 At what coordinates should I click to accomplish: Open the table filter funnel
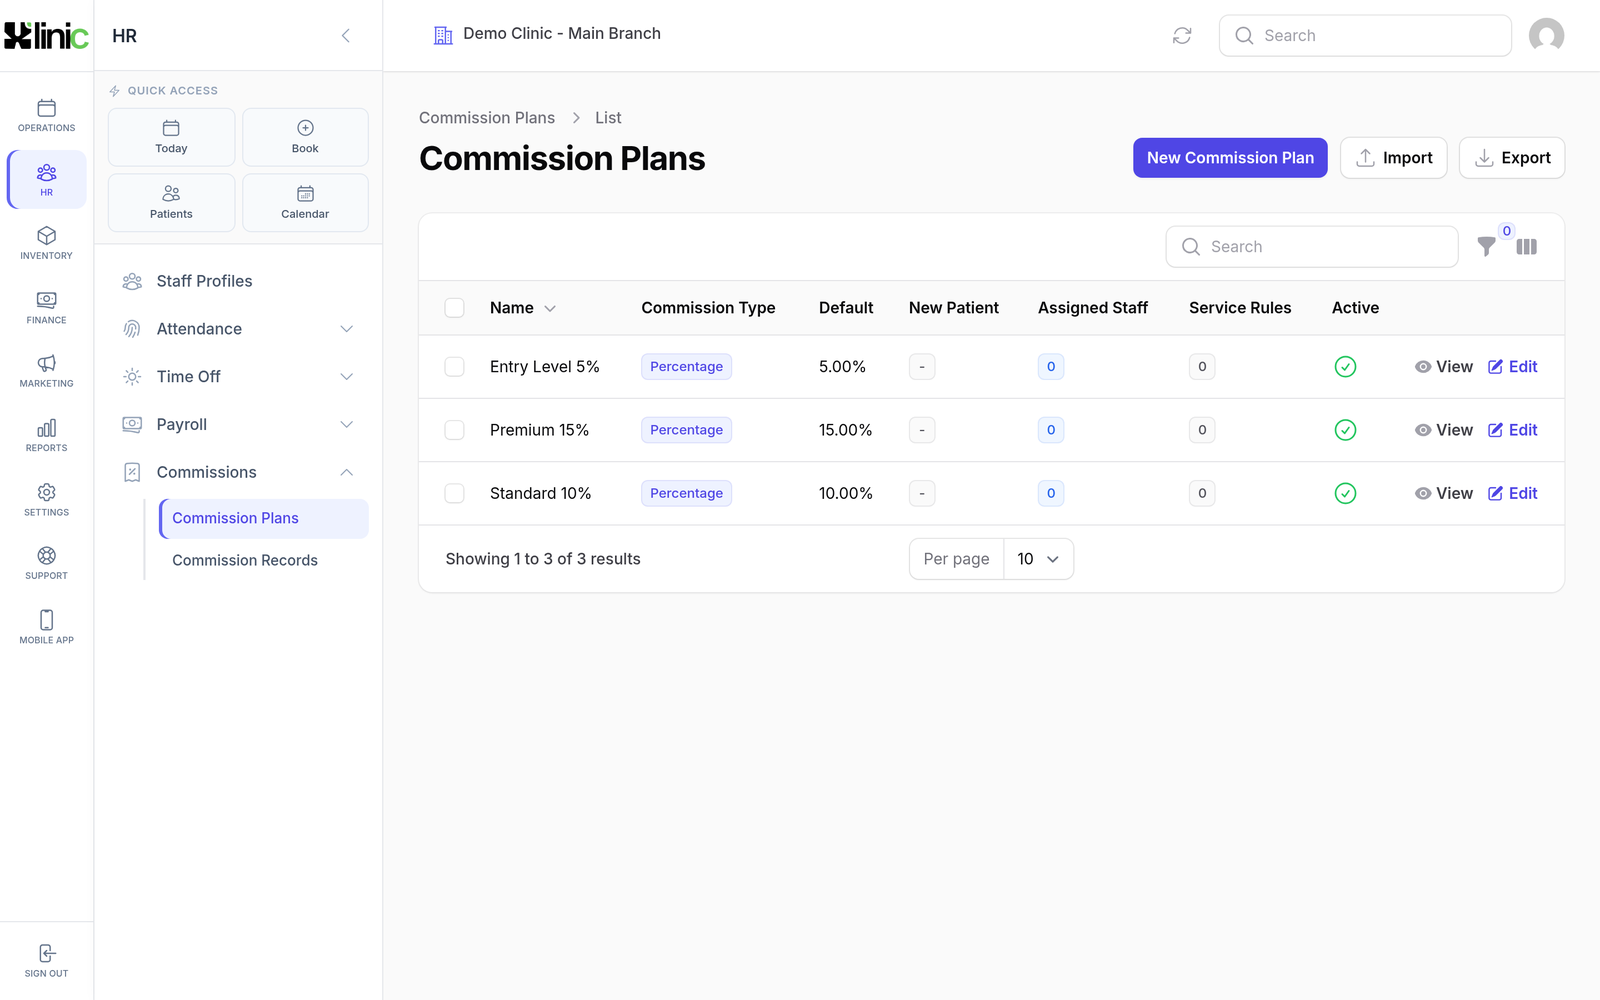tap(1487, 247)
